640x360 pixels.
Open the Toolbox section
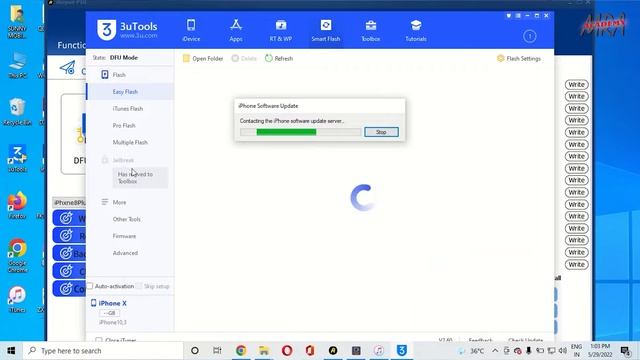(x=371, y=31)
